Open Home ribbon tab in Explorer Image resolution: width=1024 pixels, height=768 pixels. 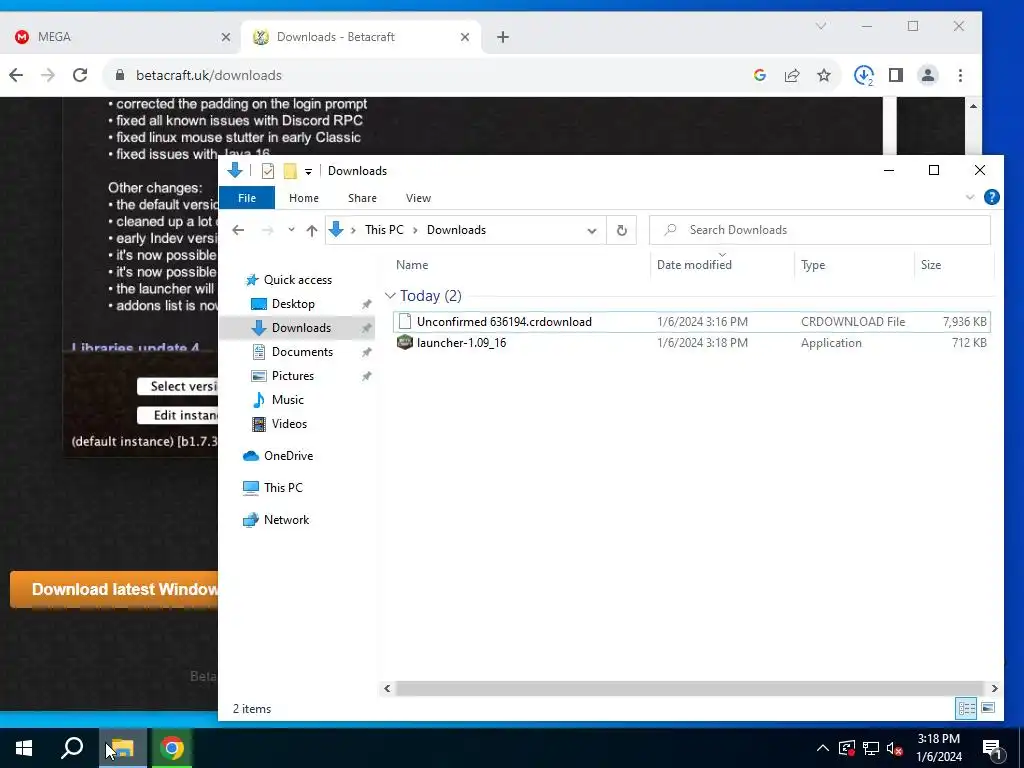click(x=304, y=198)
